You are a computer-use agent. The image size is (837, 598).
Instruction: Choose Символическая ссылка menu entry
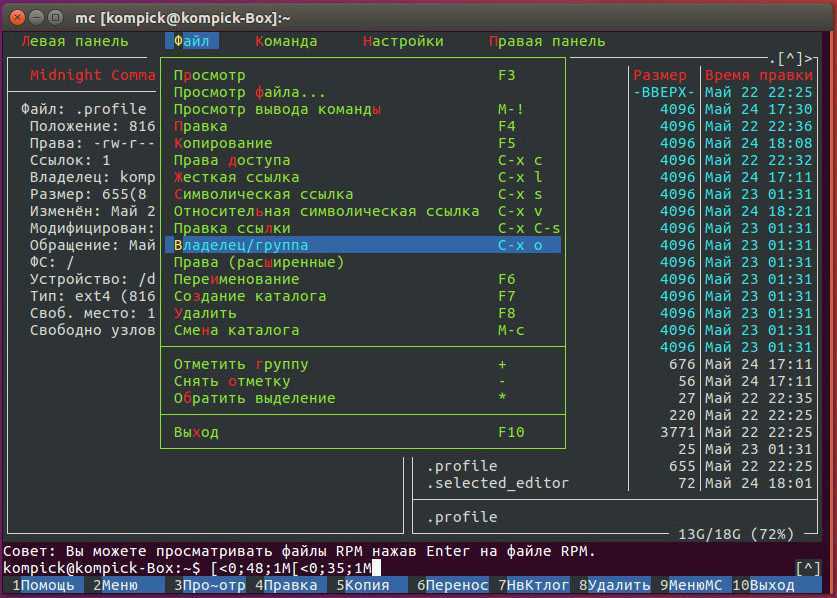click(x=263, y=194)
